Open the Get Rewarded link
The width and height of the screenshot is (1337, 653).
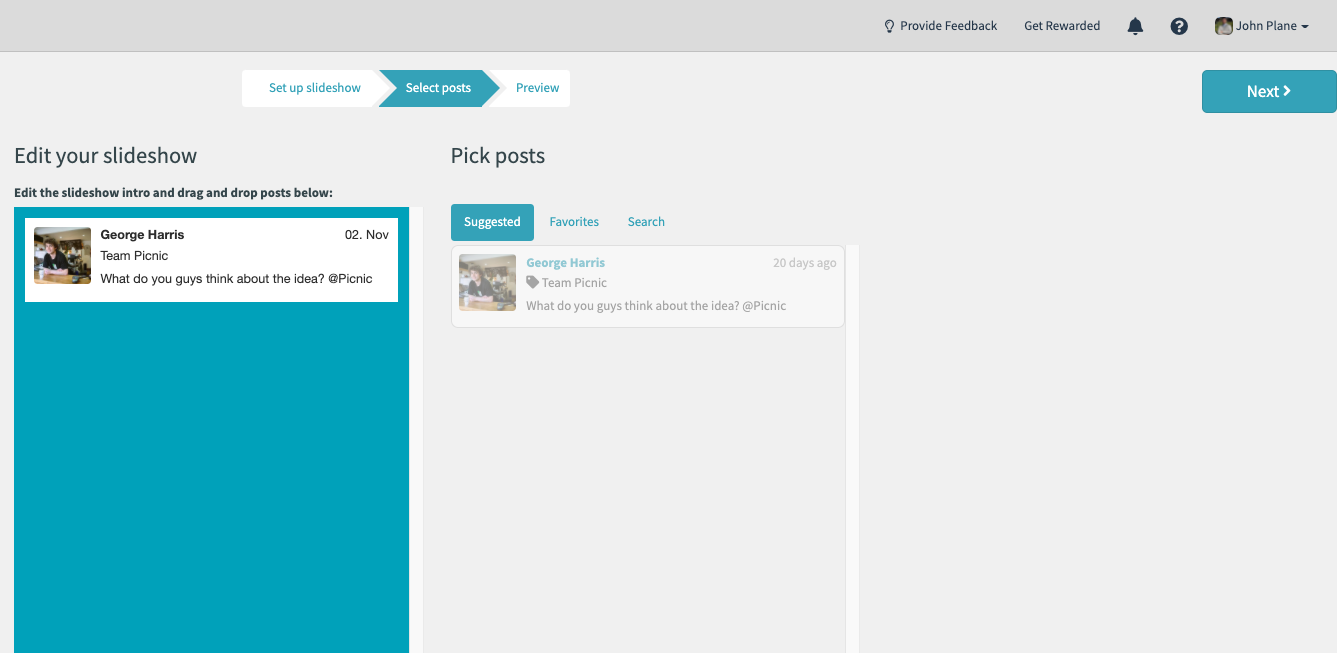[x=1062, y=26]
